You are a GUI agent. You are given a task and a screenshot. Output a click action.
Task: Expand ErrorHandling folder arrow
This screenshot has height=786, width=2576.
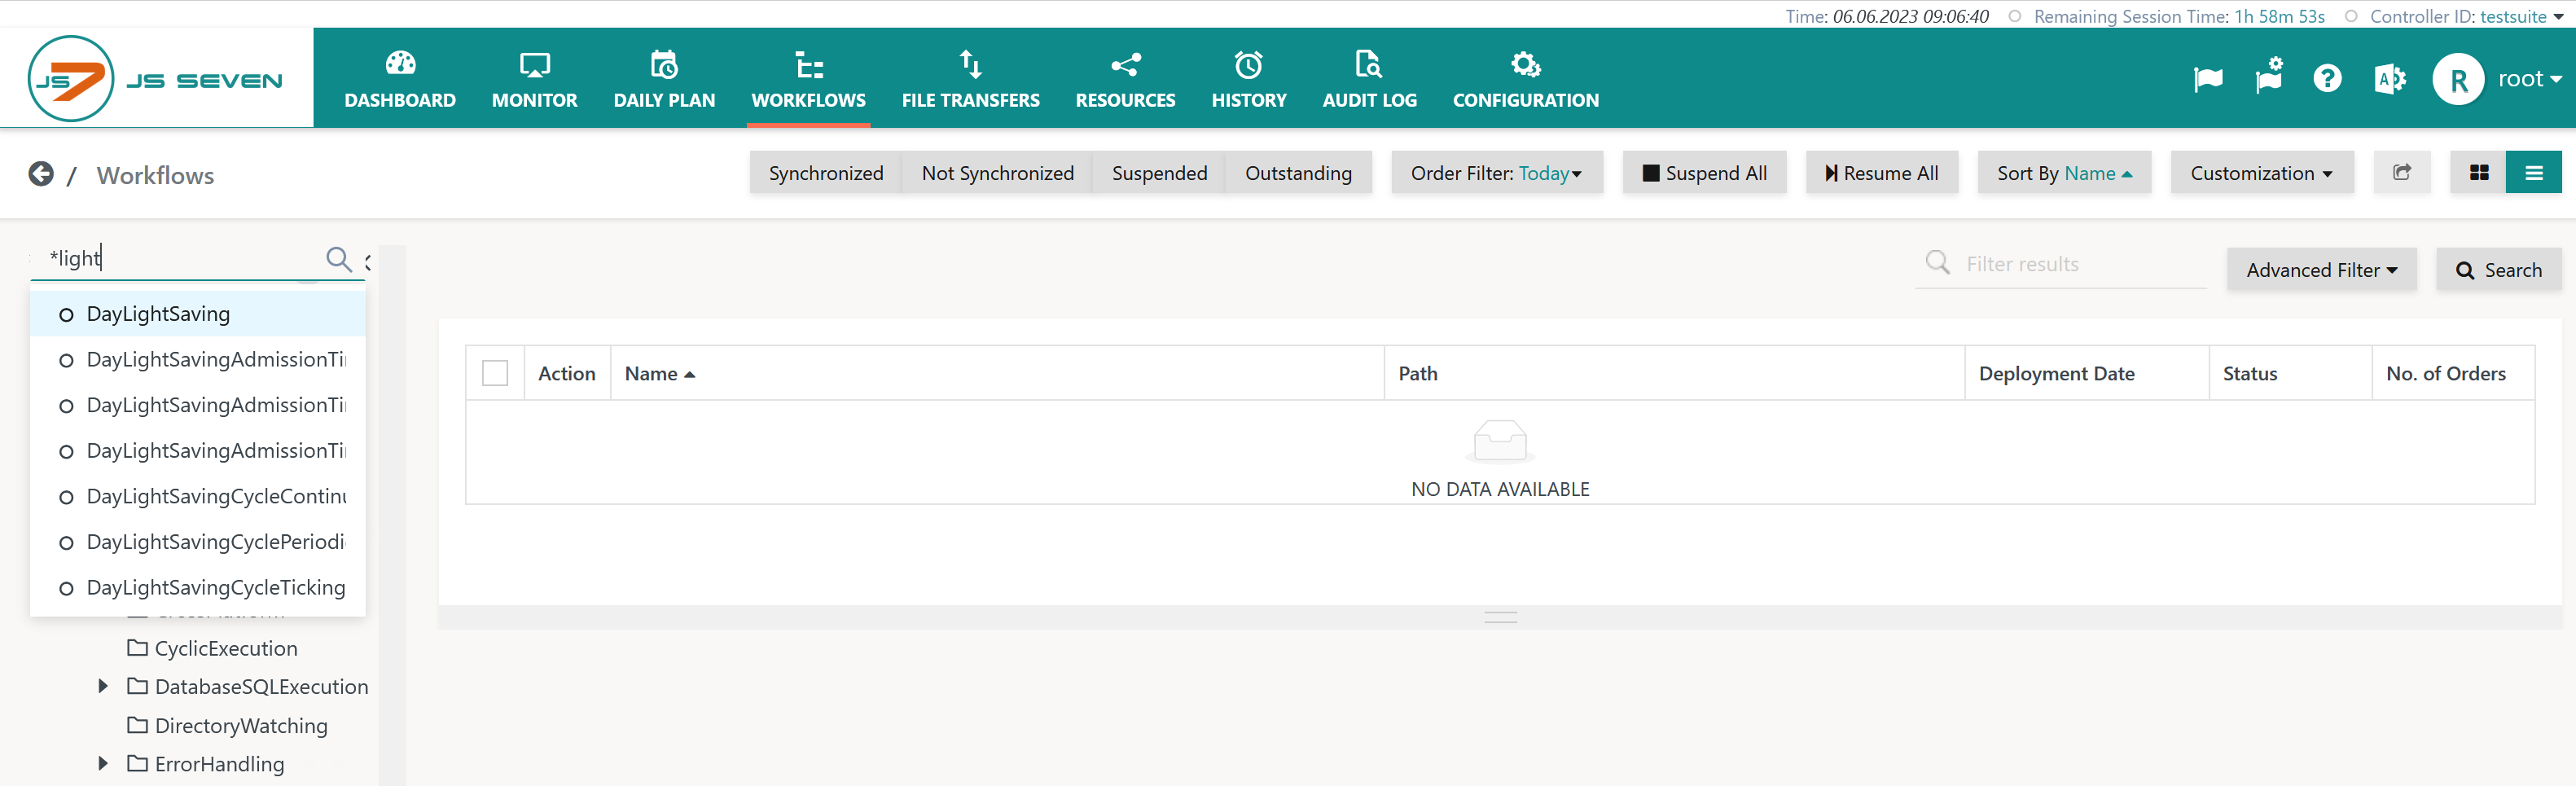[103, 763]
